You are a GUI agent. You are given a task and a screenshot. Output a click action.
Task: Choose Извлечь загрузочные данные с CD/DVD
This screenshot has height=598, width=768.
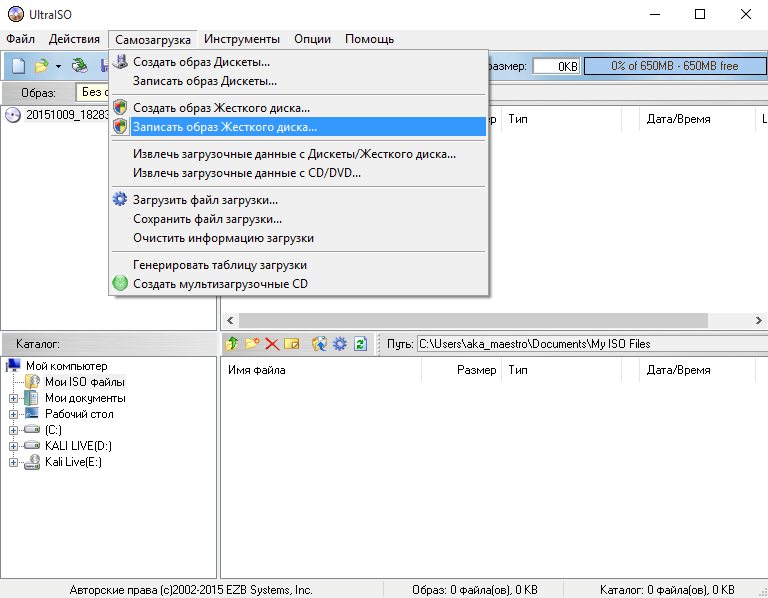[299, 173]
